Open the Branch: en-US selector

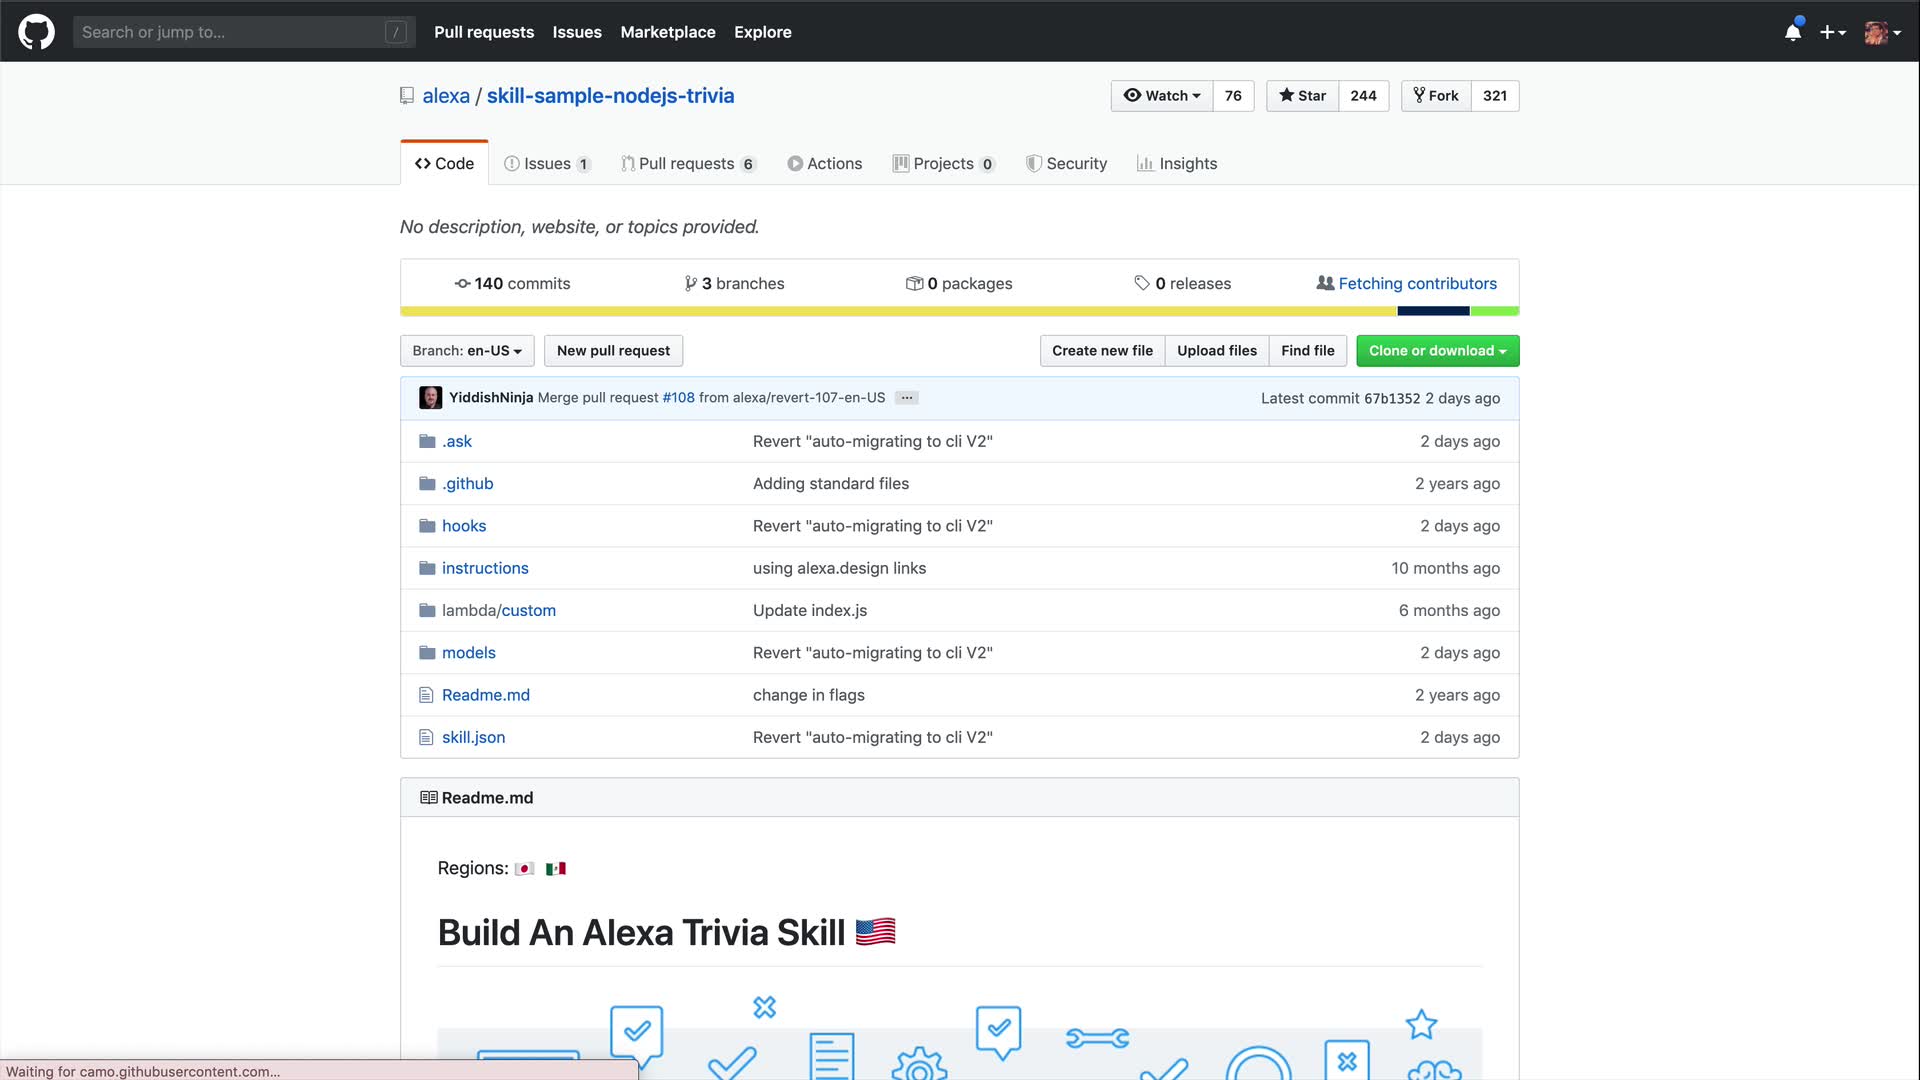467,351
